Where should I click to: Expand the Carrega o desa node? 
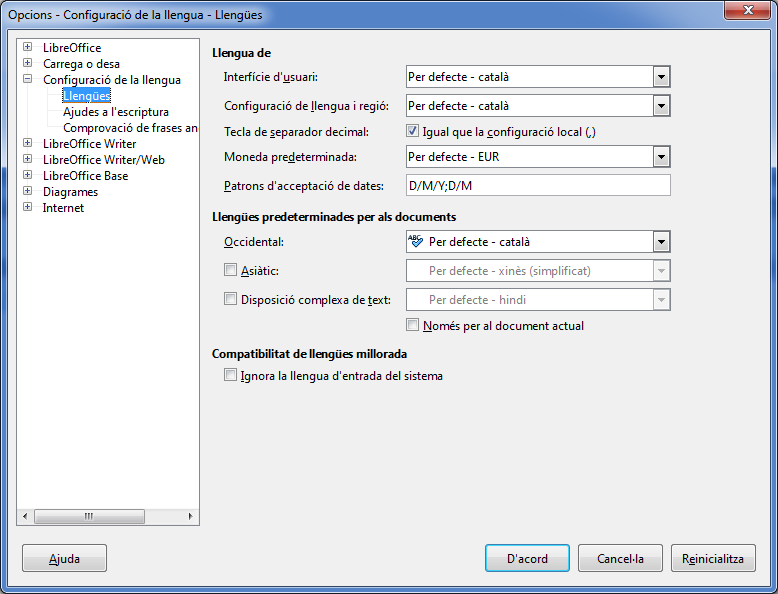[x=28, y=64]
